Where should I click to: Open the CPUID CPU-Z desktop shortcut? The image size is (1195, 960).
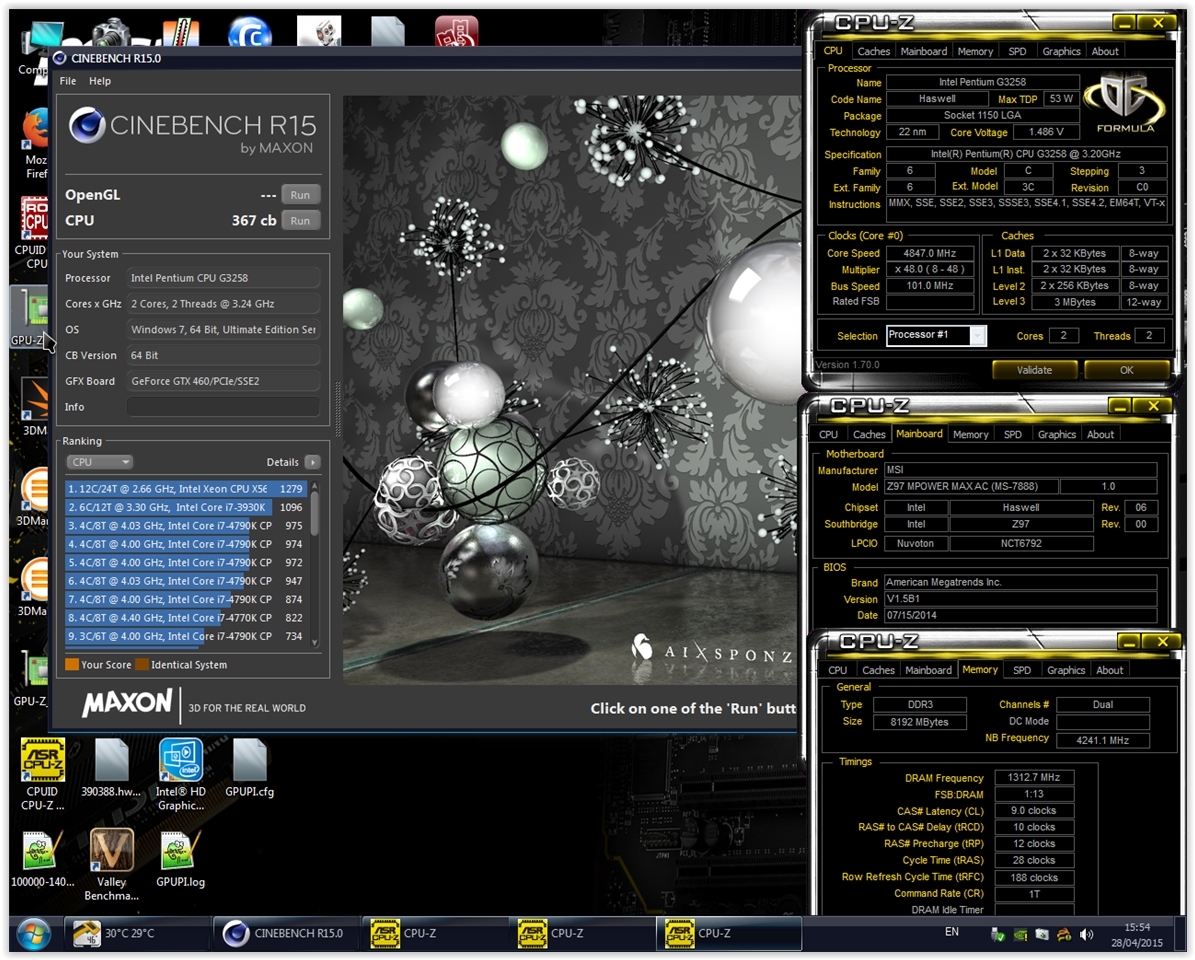pos(43,773)
